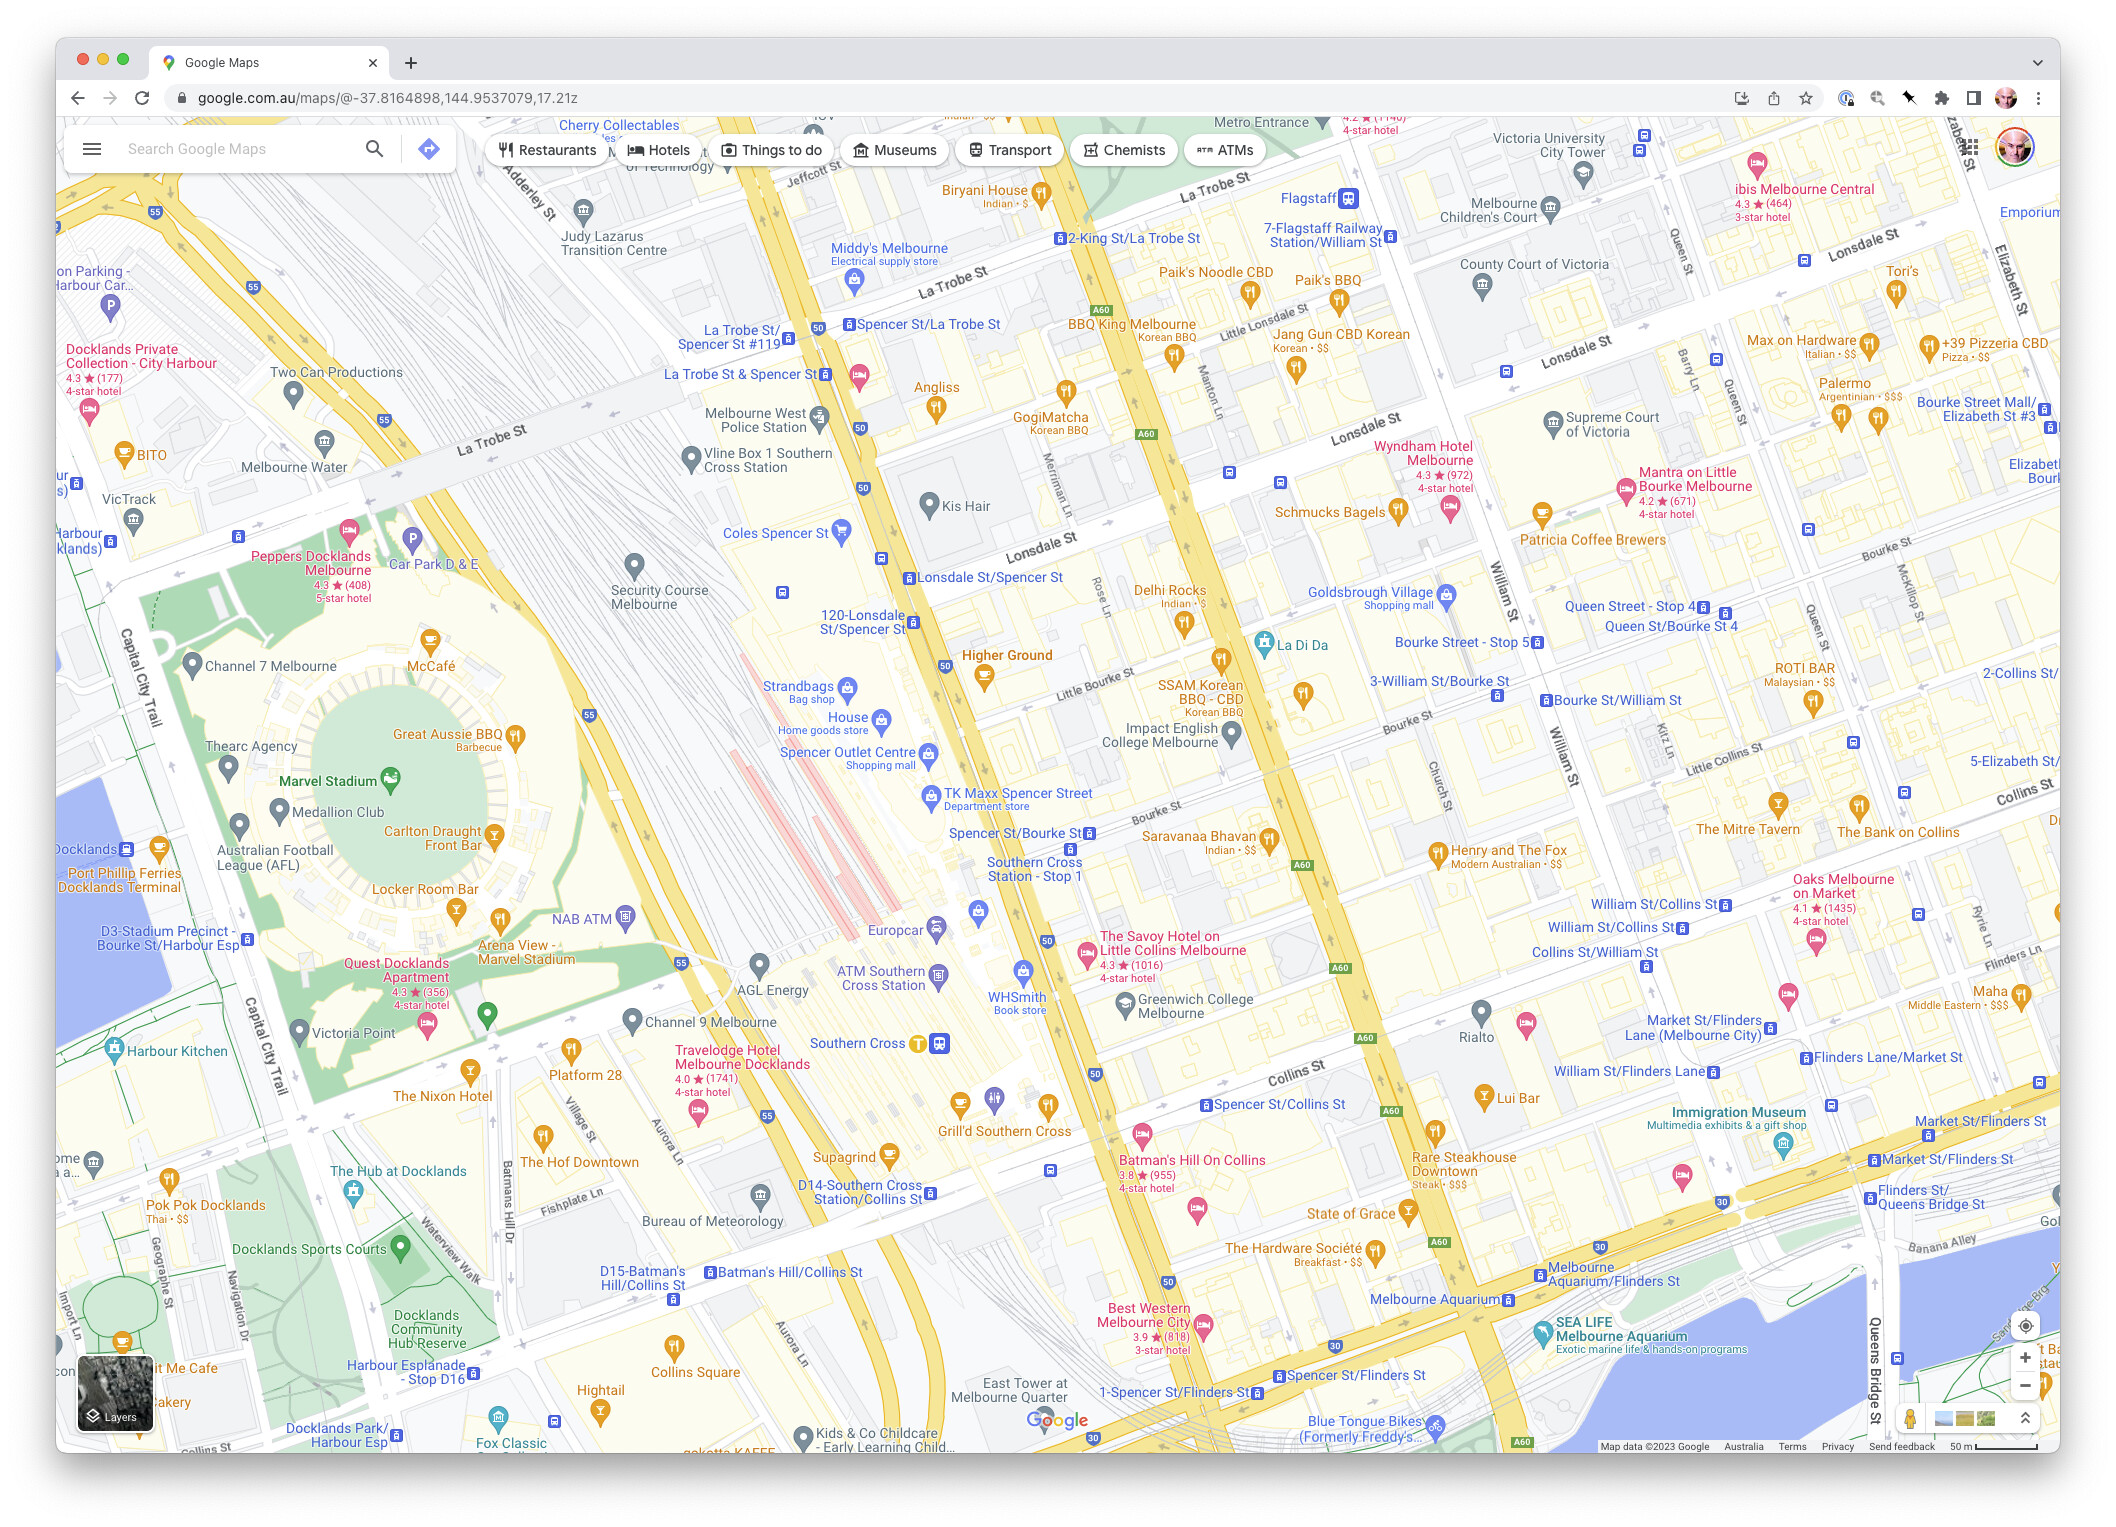Viewport: 2116px width, 1527px height.
Task: Select the NAB ATM marker
Action: 625,916
